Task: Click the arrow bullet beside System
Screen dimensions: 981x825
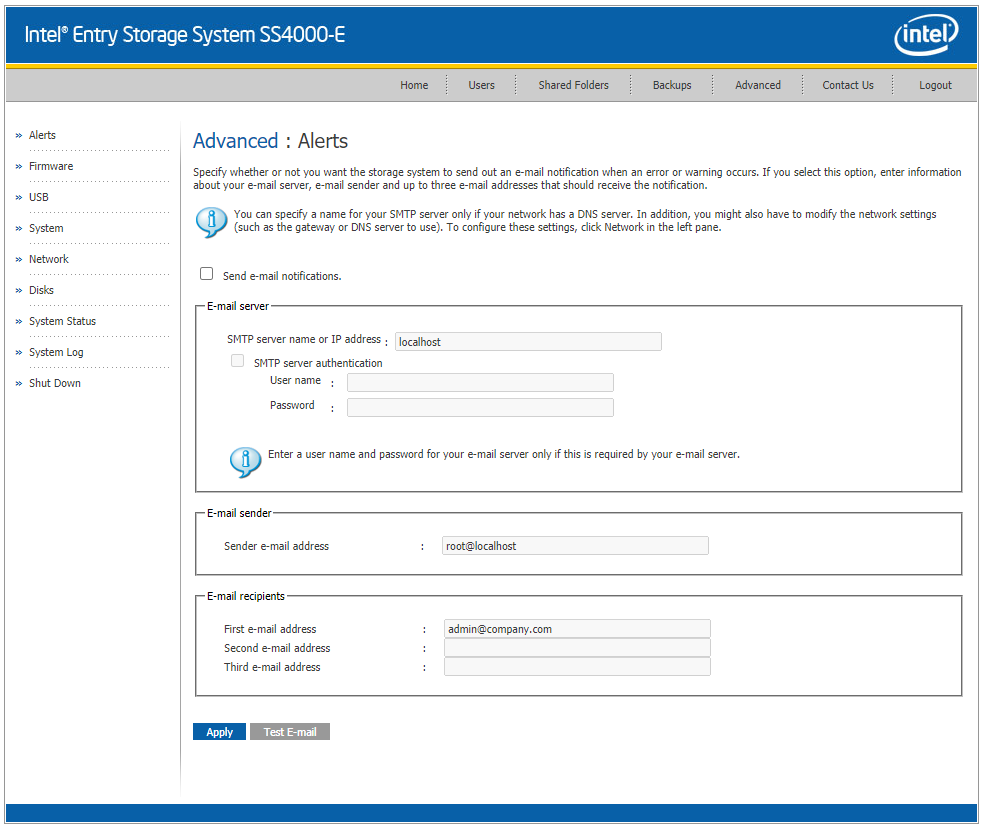Action: 19,229
